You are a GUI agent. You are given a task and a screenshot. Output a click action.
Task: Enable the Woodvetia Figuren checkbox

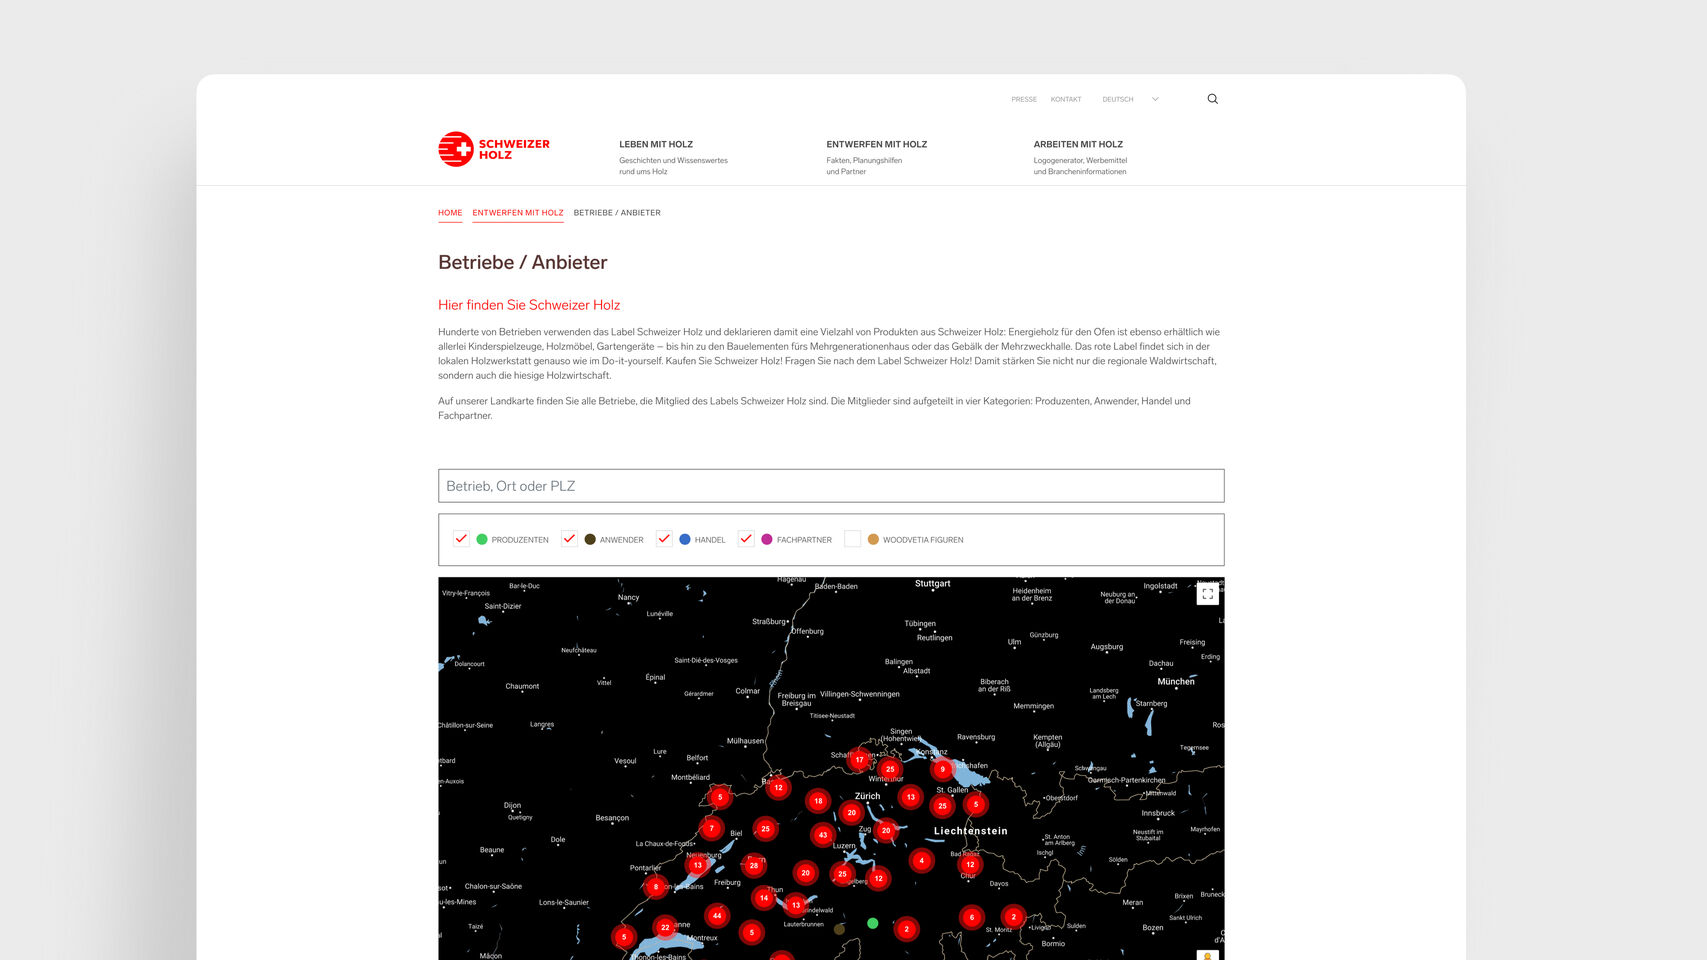point(852,539)
